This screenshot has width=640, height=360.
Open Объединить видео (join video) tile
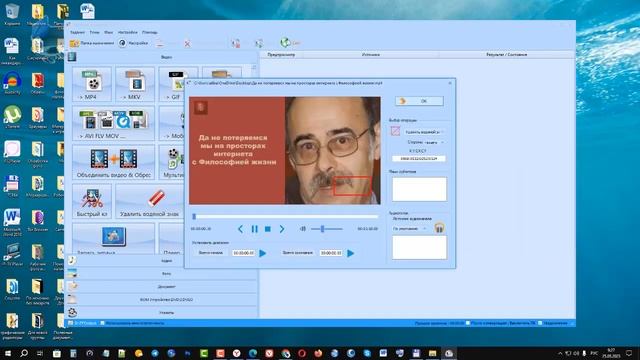coord(113,162)
